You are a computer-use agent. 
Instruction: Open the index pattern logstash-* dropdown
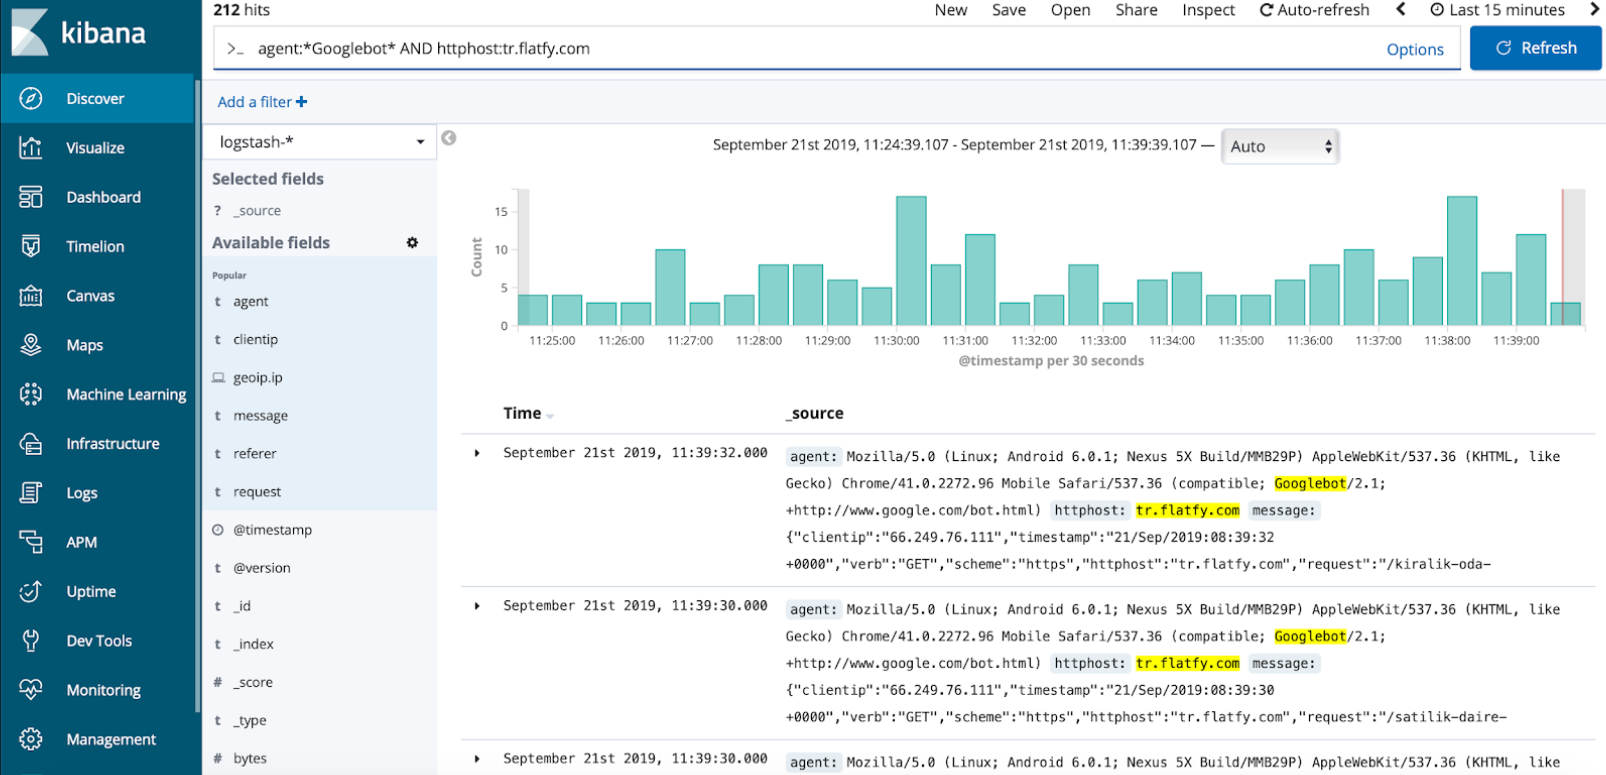[320, 142]
